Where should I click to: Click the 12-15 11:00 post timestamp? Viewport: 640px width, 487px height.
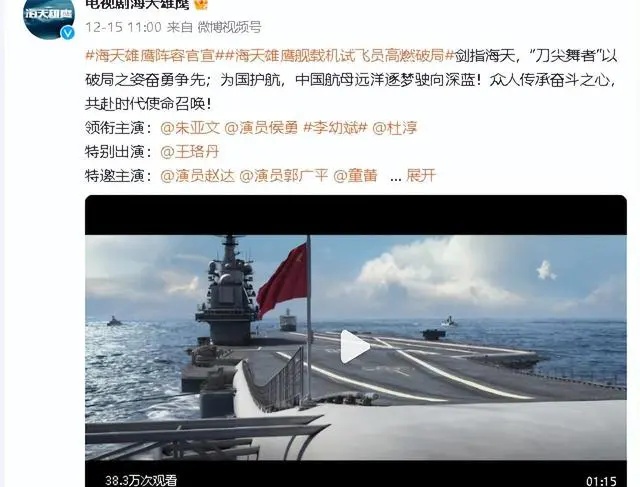(x=123, y=27)
